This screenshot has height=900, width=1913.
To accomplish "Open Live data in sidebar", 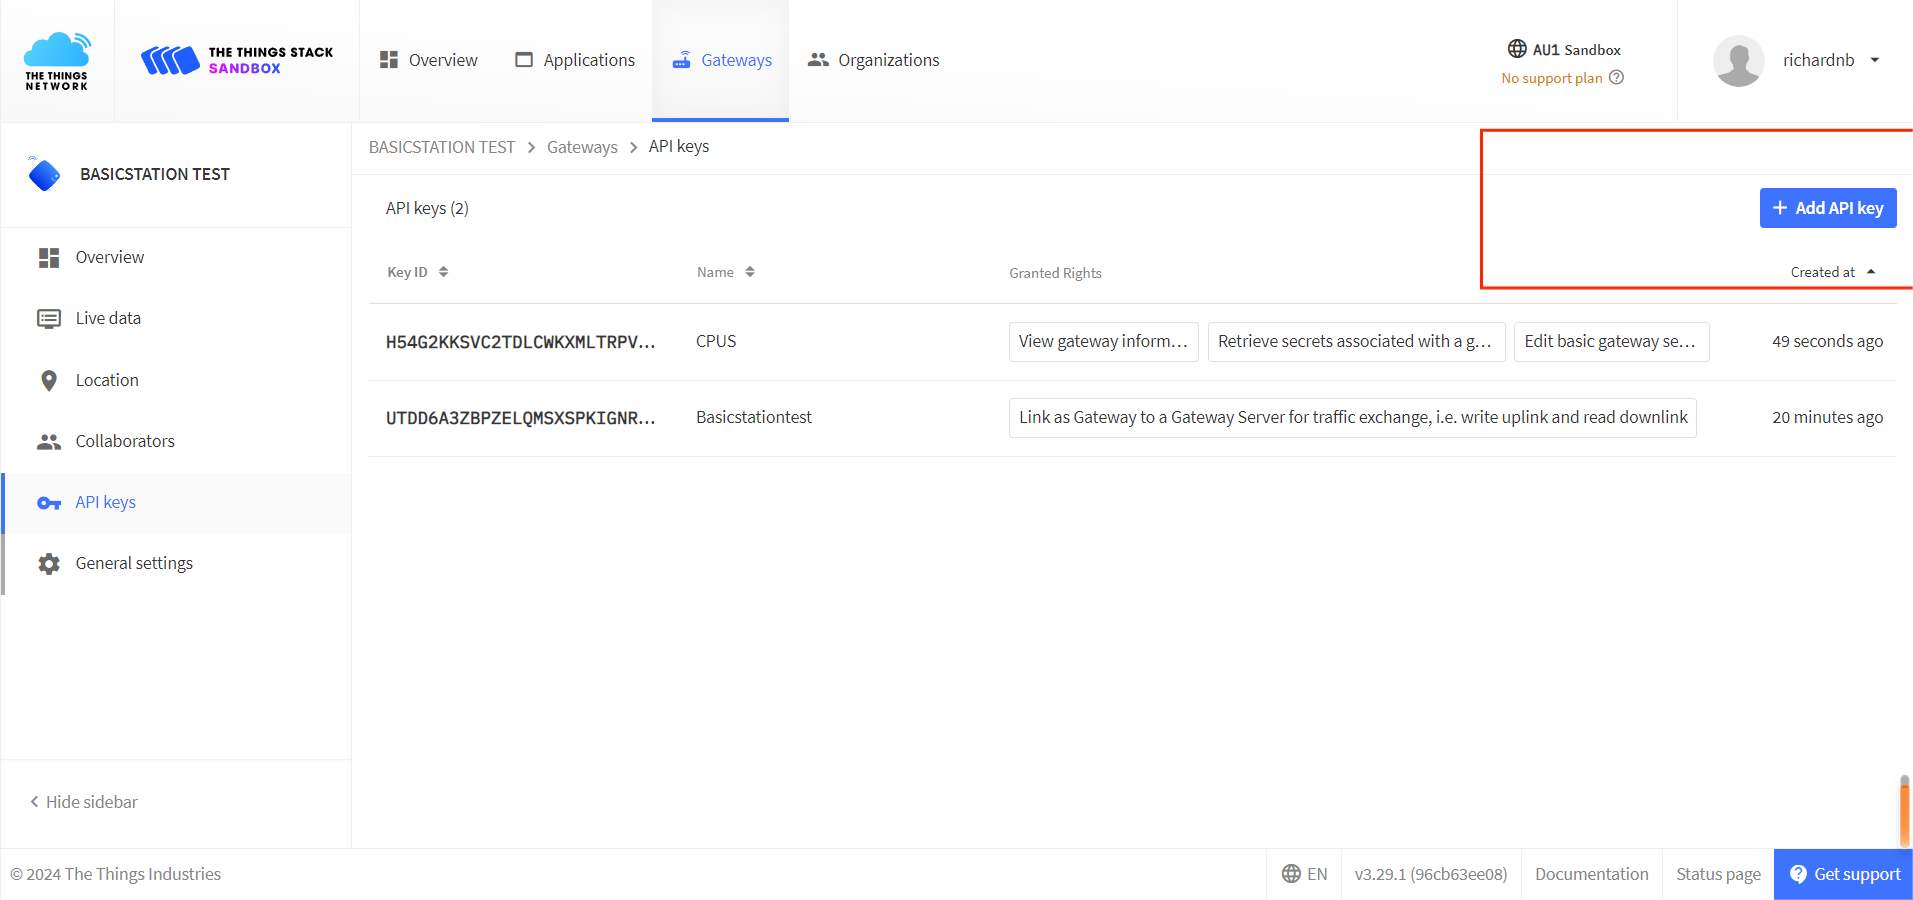I will (x=108, y=318).
